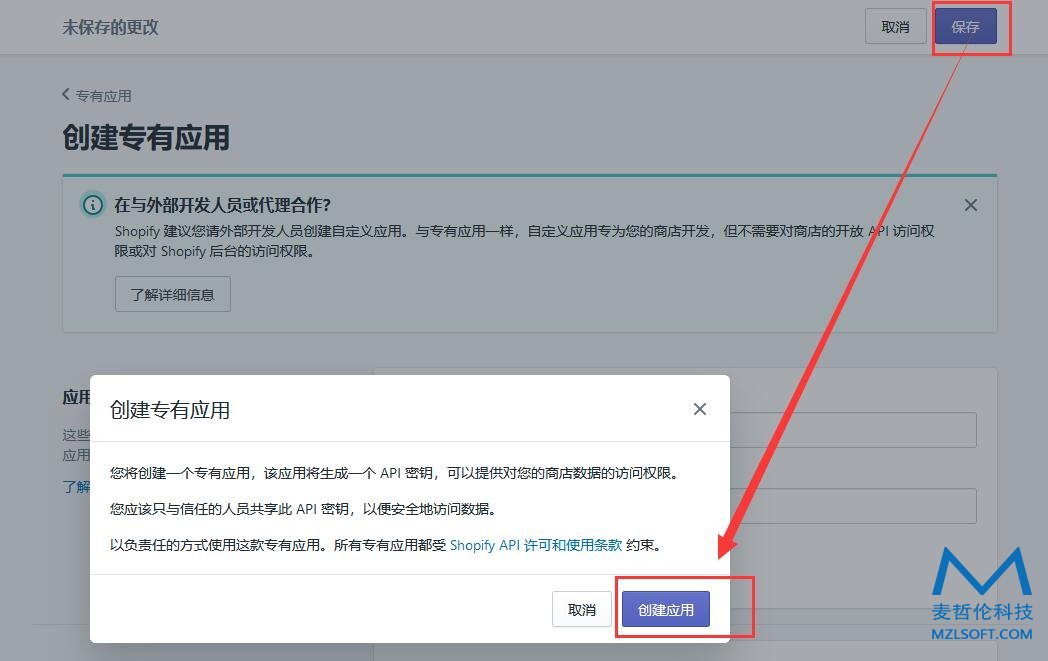Click the 创建专有应用 page heading
Image resolution: width=1048 pixels, height=661 pixels.
click(x=146, y=138)
